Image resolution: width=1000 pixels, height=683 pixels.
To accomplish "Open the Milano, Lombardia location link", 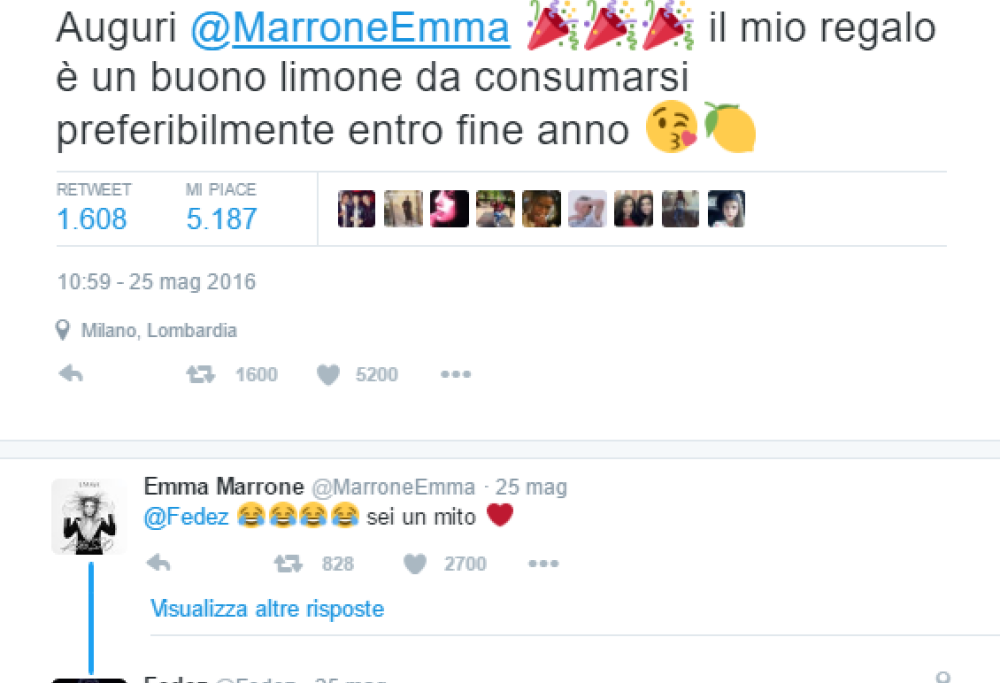I will (x=159, y=330).
